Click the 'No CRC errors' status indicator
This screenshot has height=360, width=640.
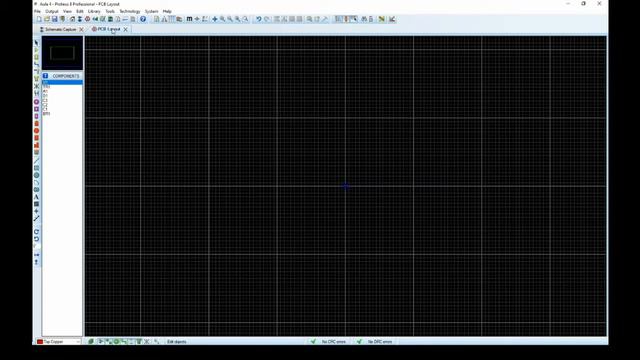[329, 342]
